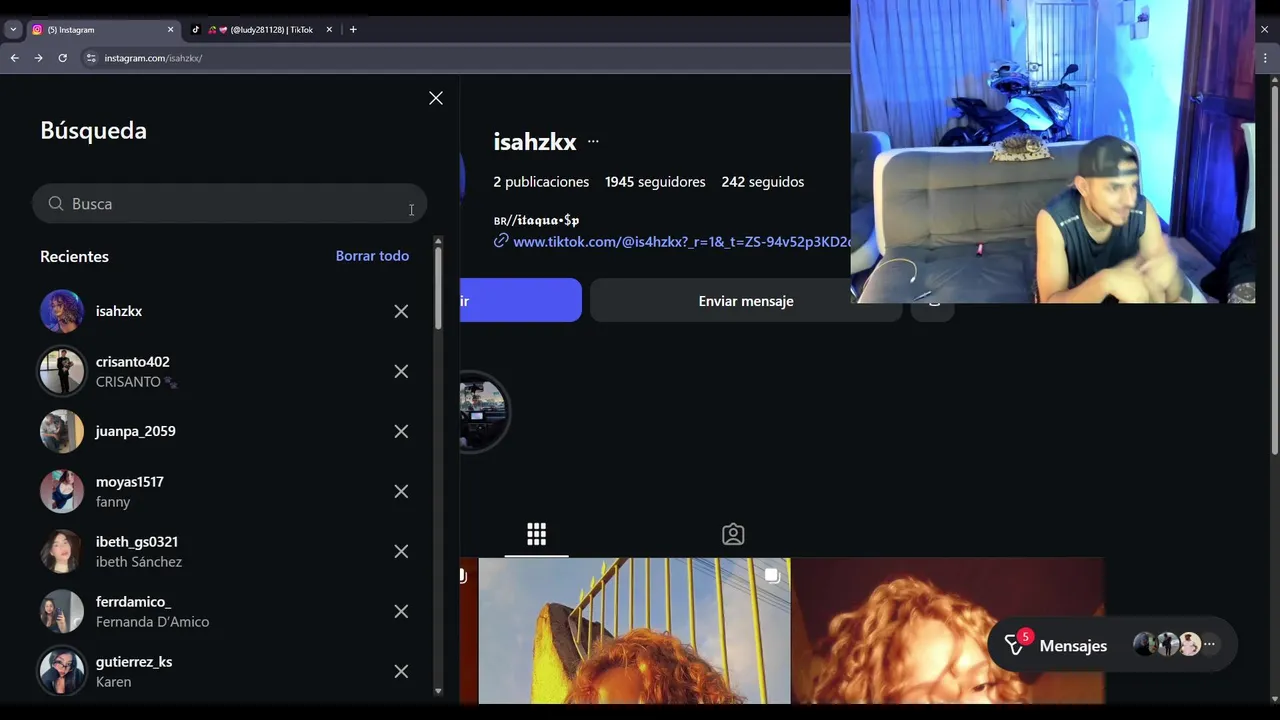Image resolution: width=1280 pixels, height=720 pixels.
Task: Open isahzkx avatar in recents list
Action: click(x=62, y=311)
